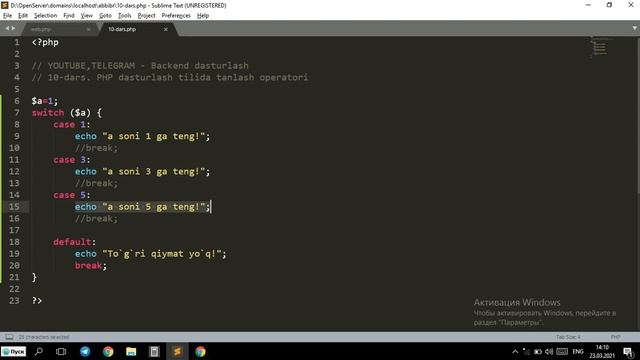Click the Sublime Text taskbar icon
Screen dimensions: 640x360
177,351
